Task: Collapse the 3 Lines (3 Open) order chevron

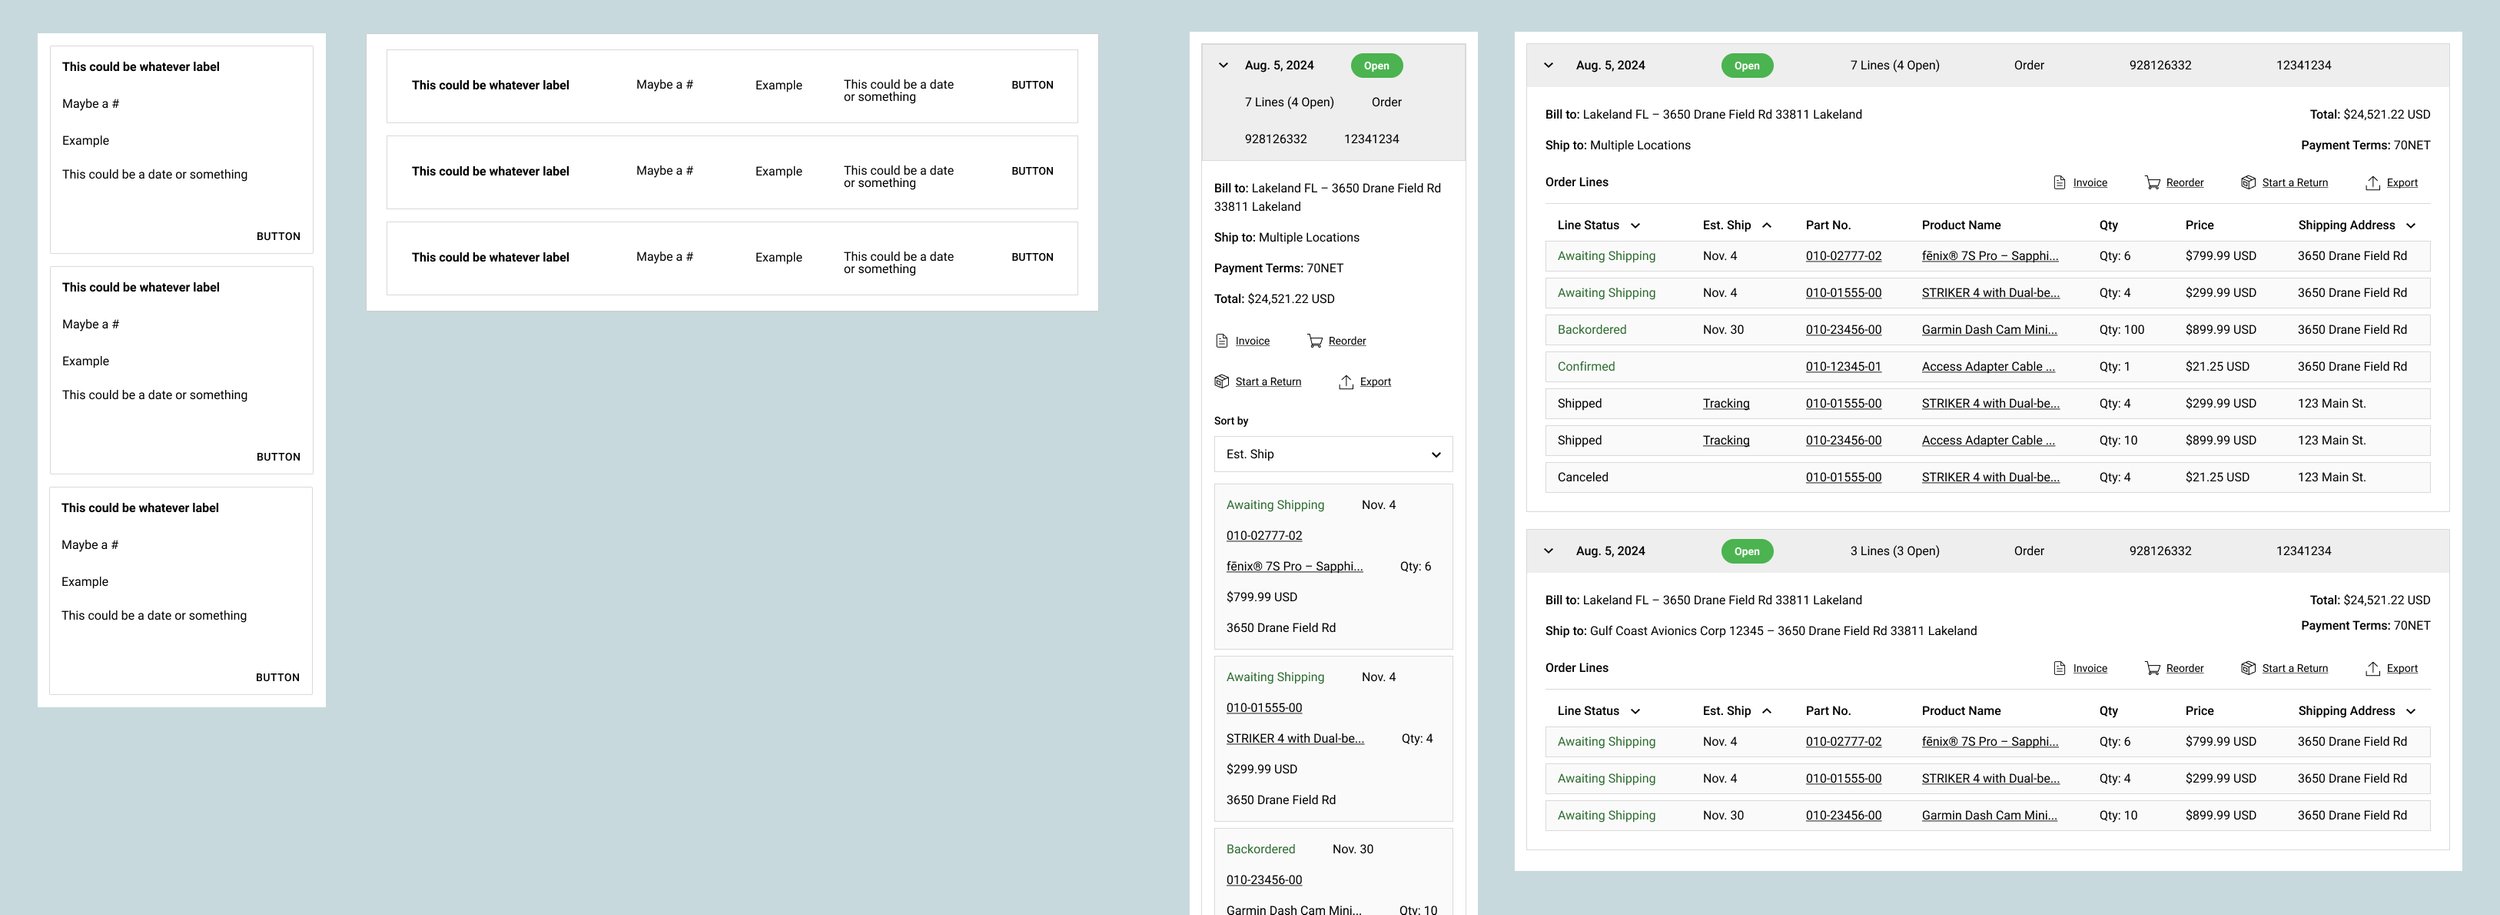Action: [1549, 551]
